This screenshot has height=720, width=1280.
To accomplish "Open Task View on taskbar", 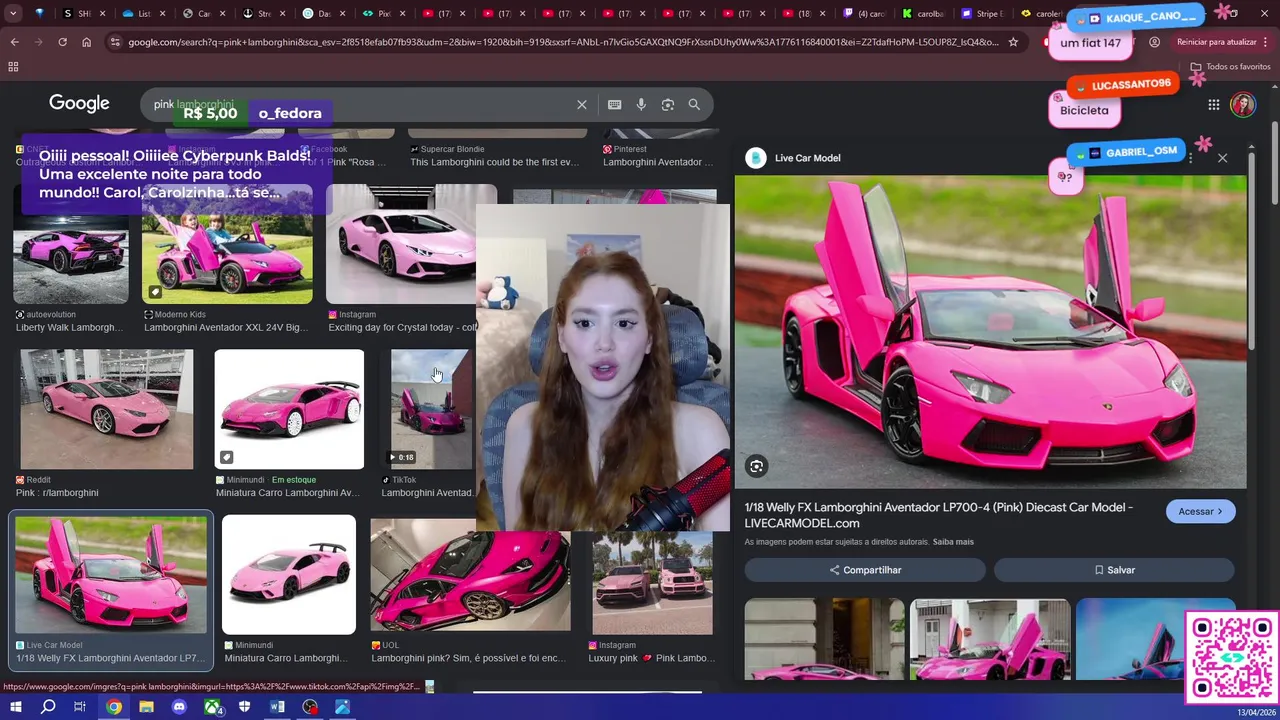I will (x=80, y=707).
